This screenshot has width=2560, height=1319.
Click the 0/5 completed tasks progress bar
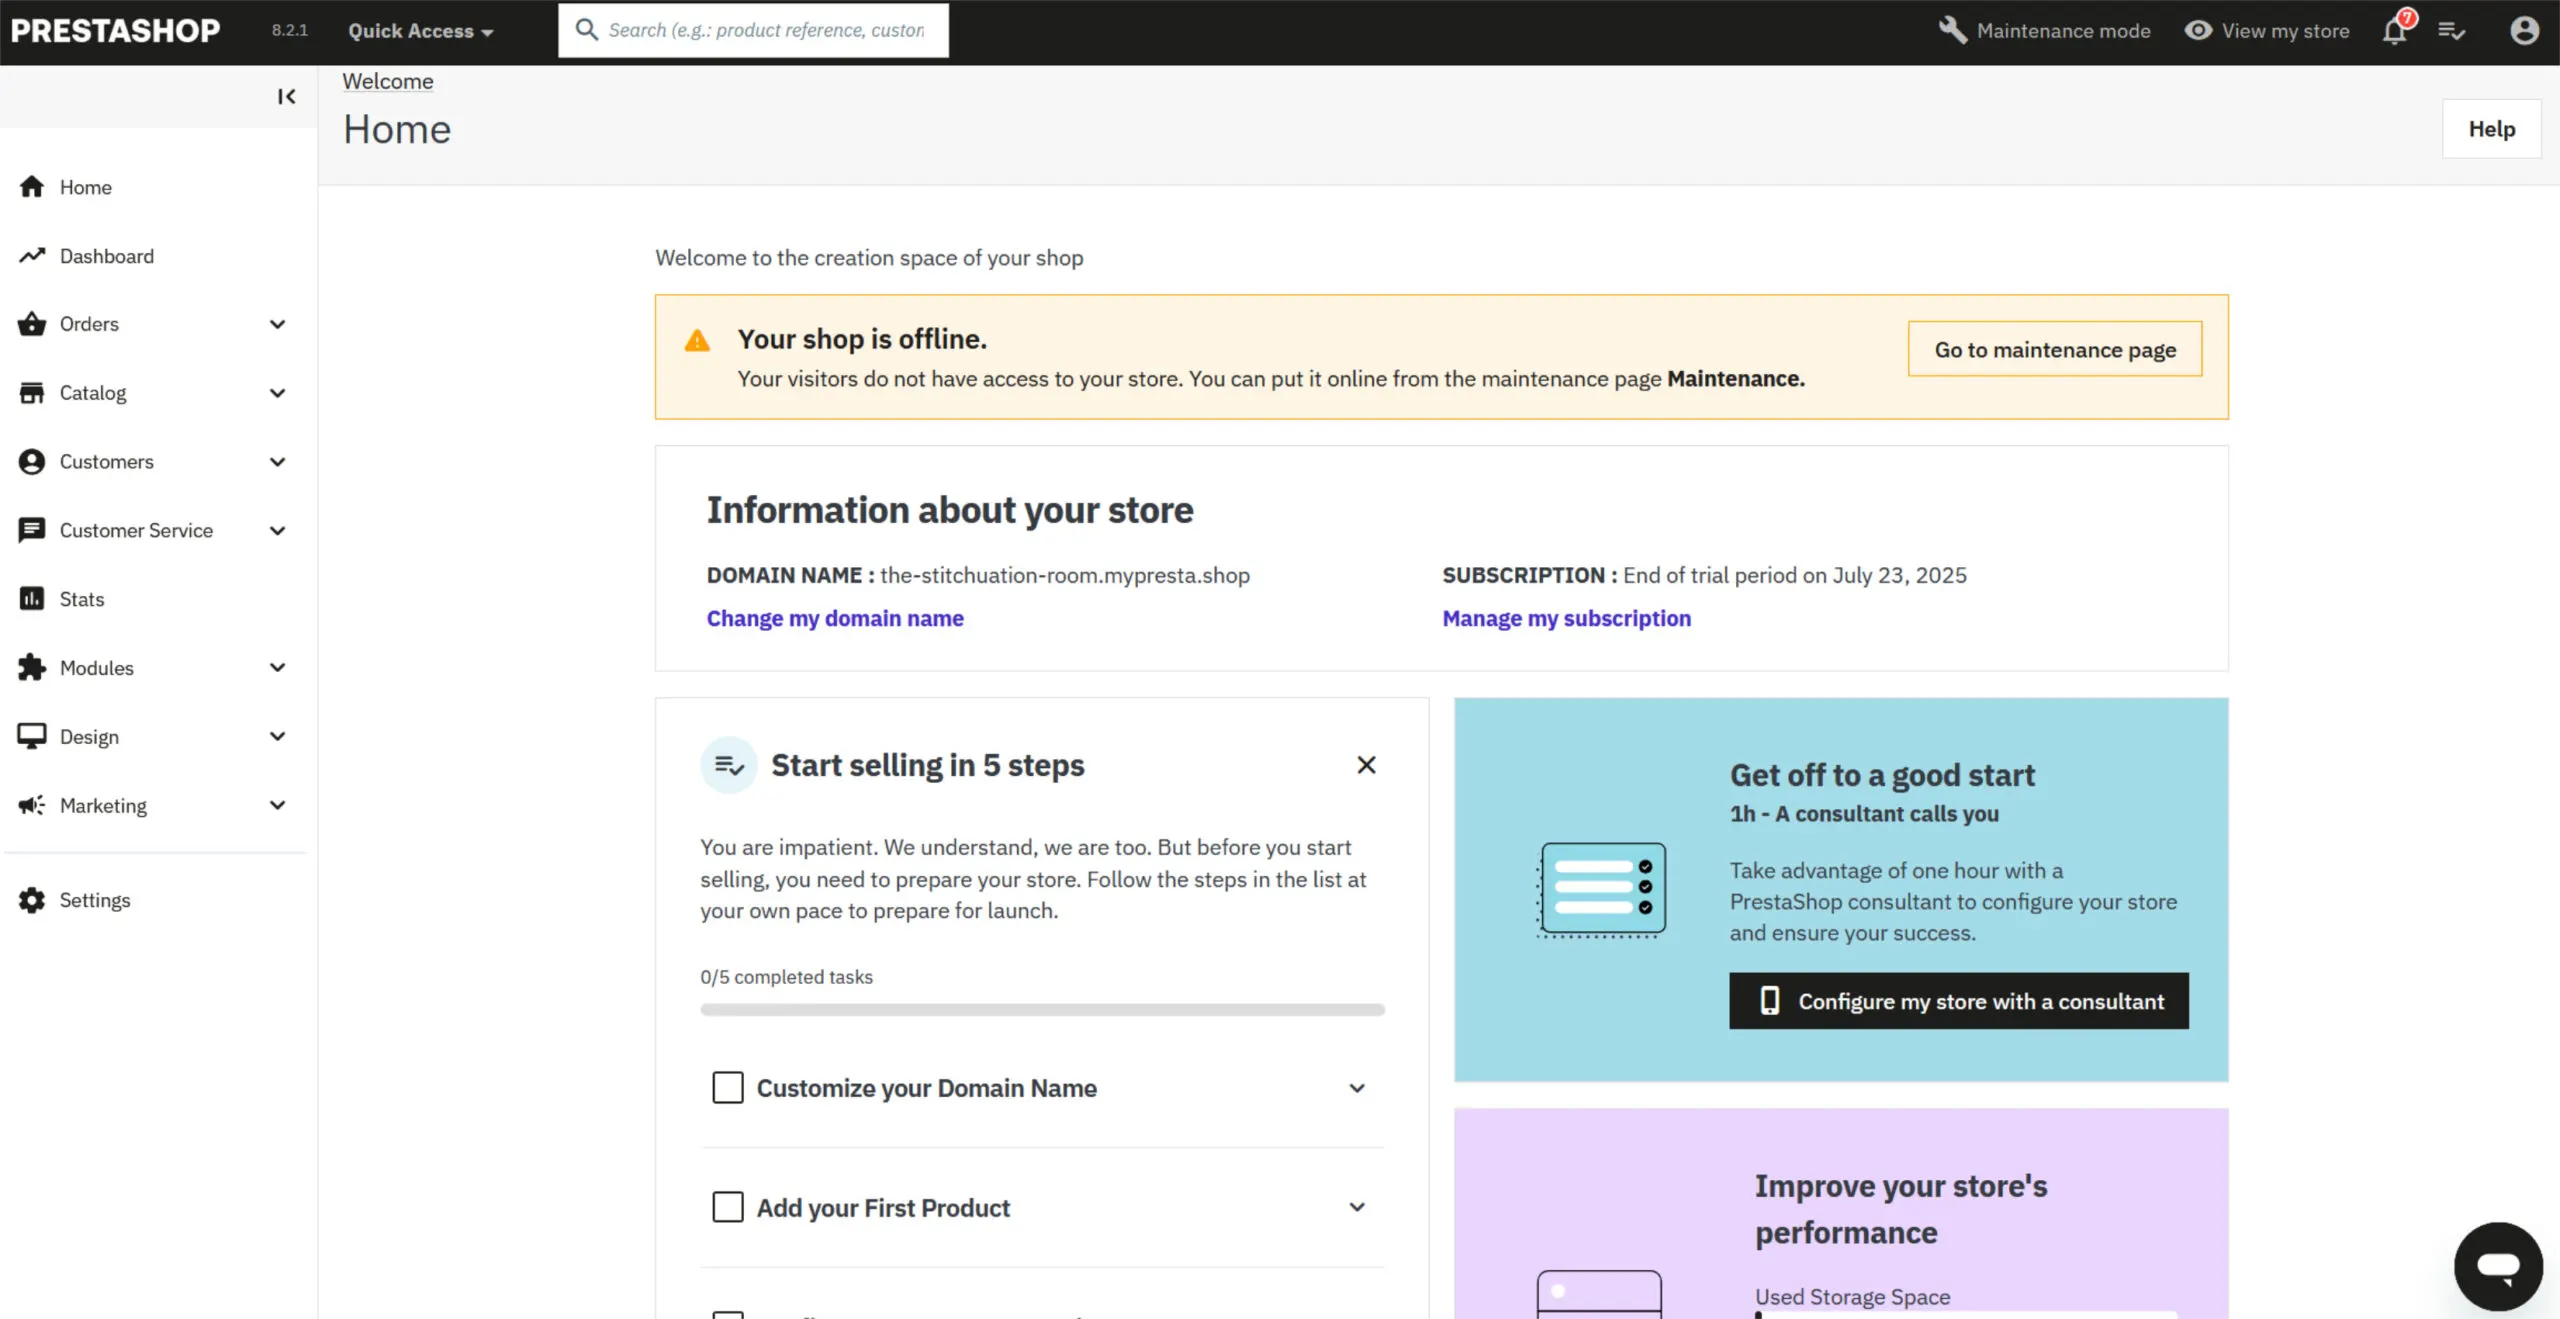[1041, 1010]
